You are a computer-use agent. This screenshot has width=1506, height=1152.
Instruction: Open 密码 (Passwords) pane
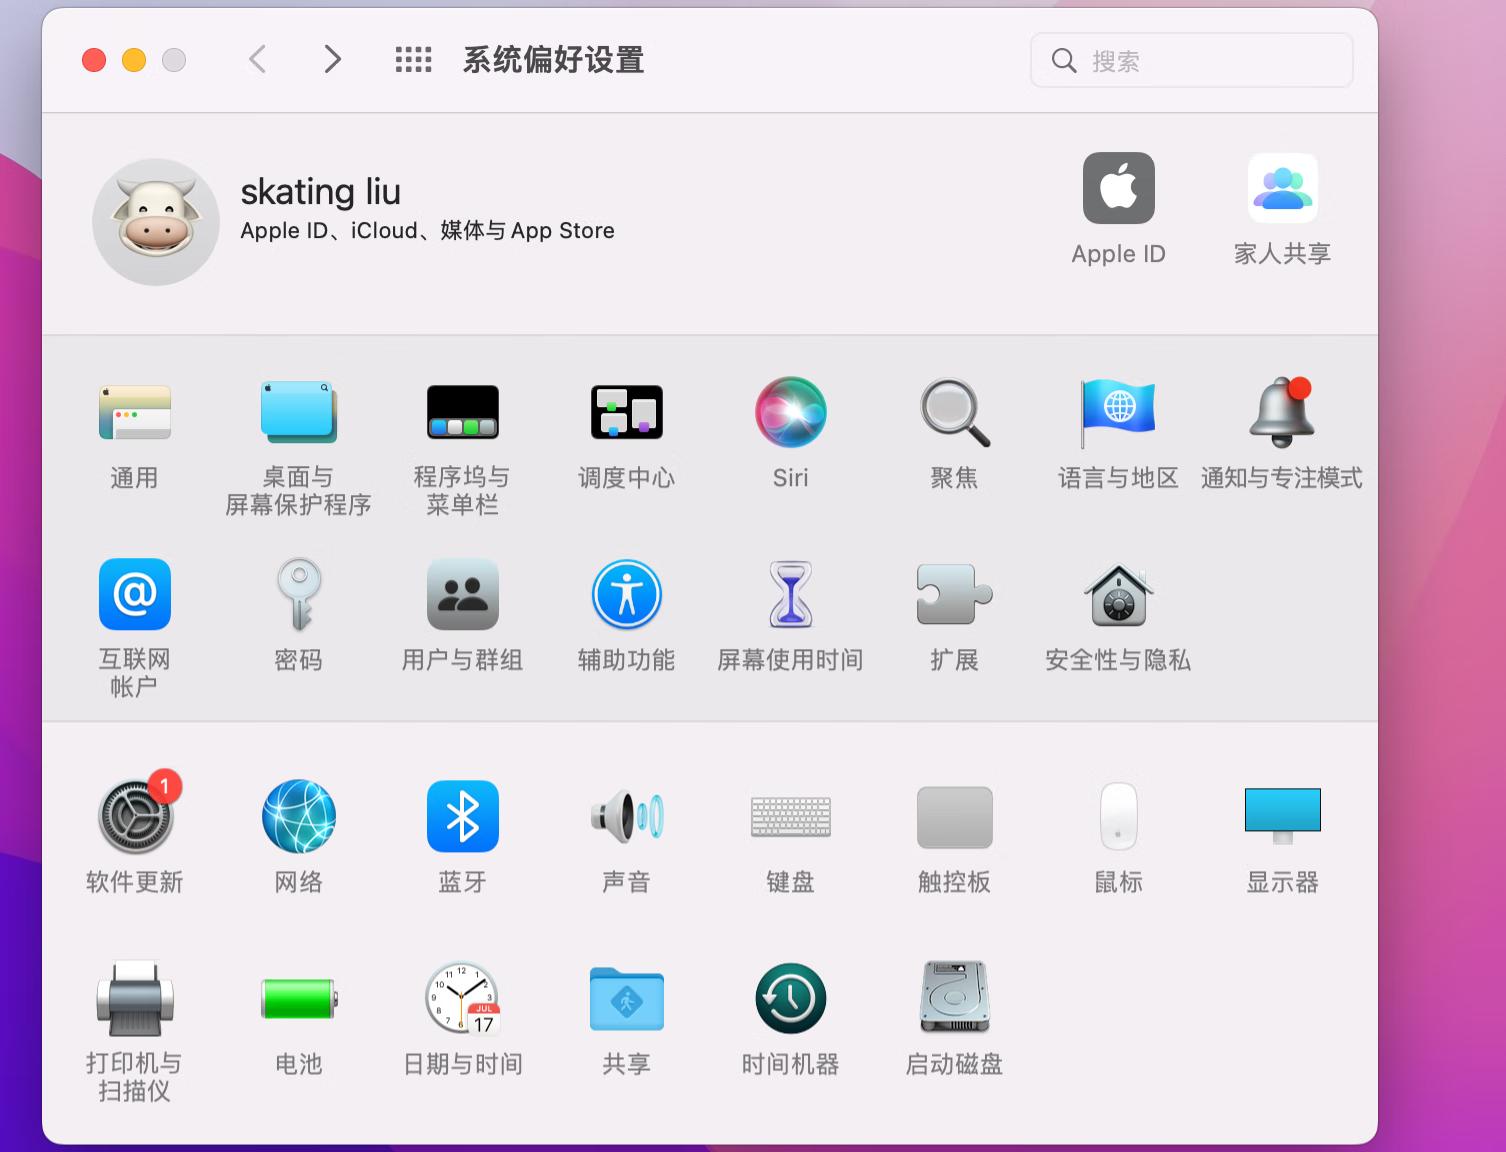click(298, 594)
